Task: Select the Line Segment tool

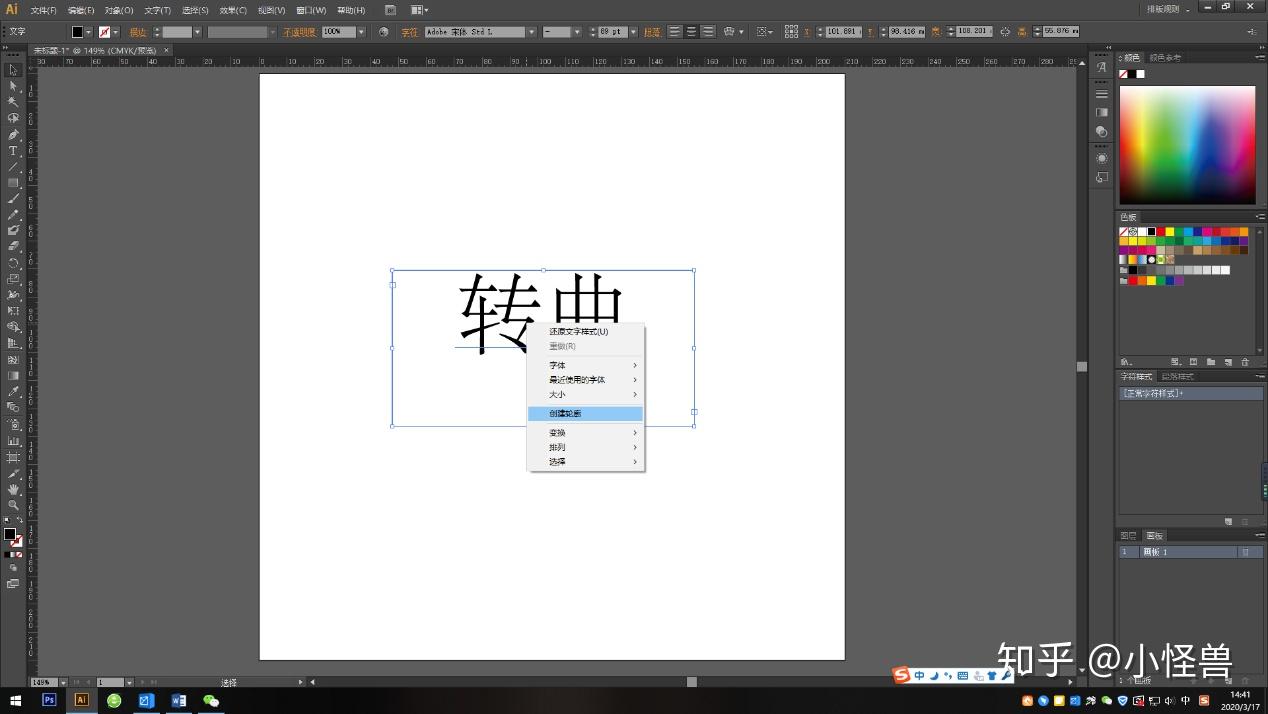Action: 13,167
